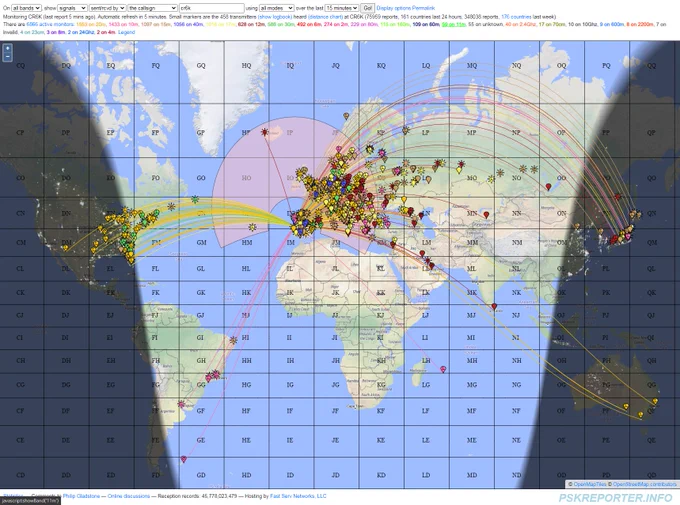The width and height of the screenshot is (680, 505).
Task: Open the Philip Gladstone link
Action: [81, 496]
